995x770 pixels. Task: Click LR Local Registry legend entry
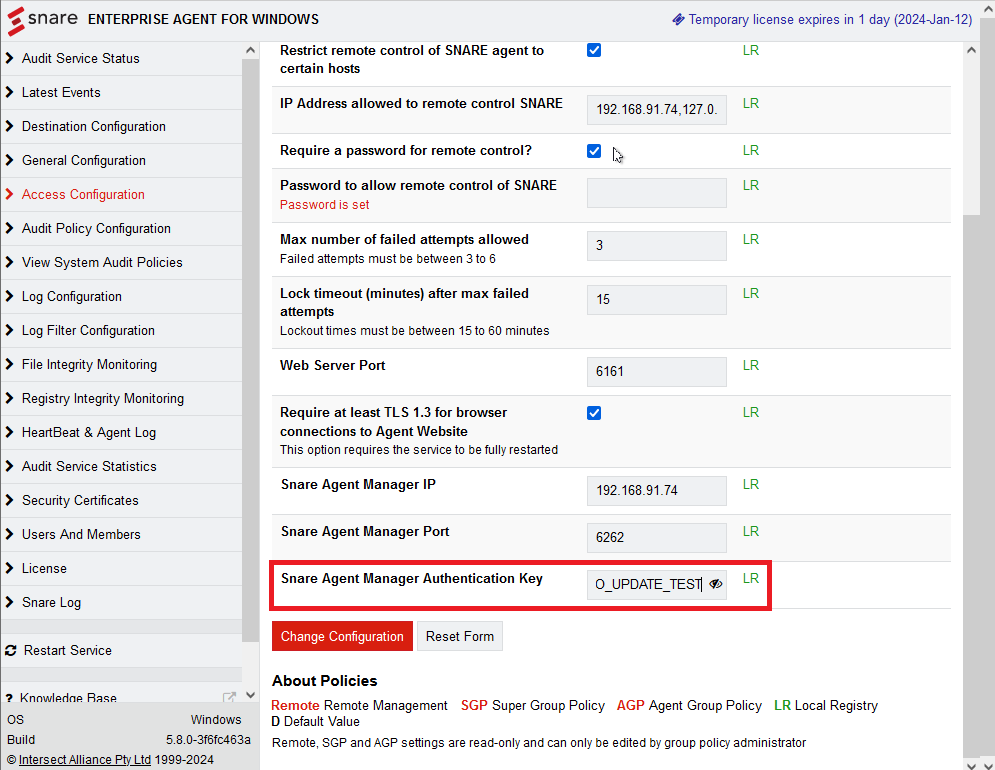tap(826, 705)
